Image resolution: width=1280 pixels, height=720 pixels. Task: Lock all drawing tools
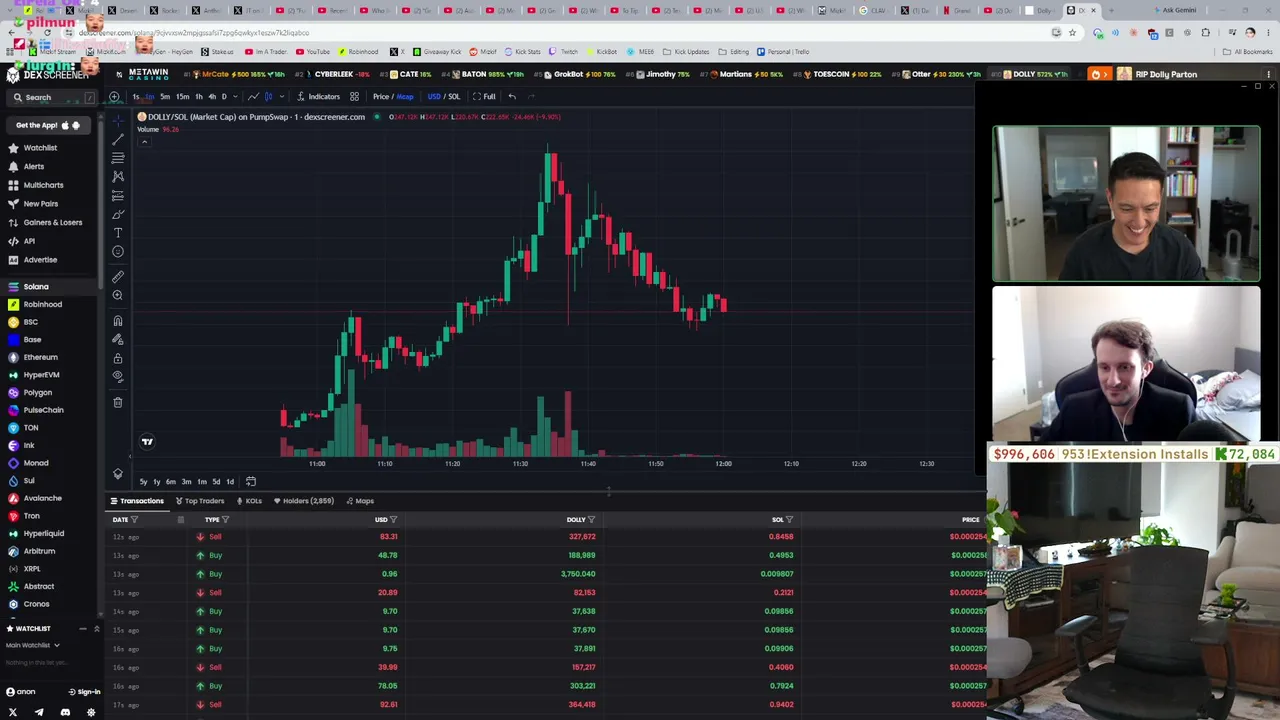(118, 358)
